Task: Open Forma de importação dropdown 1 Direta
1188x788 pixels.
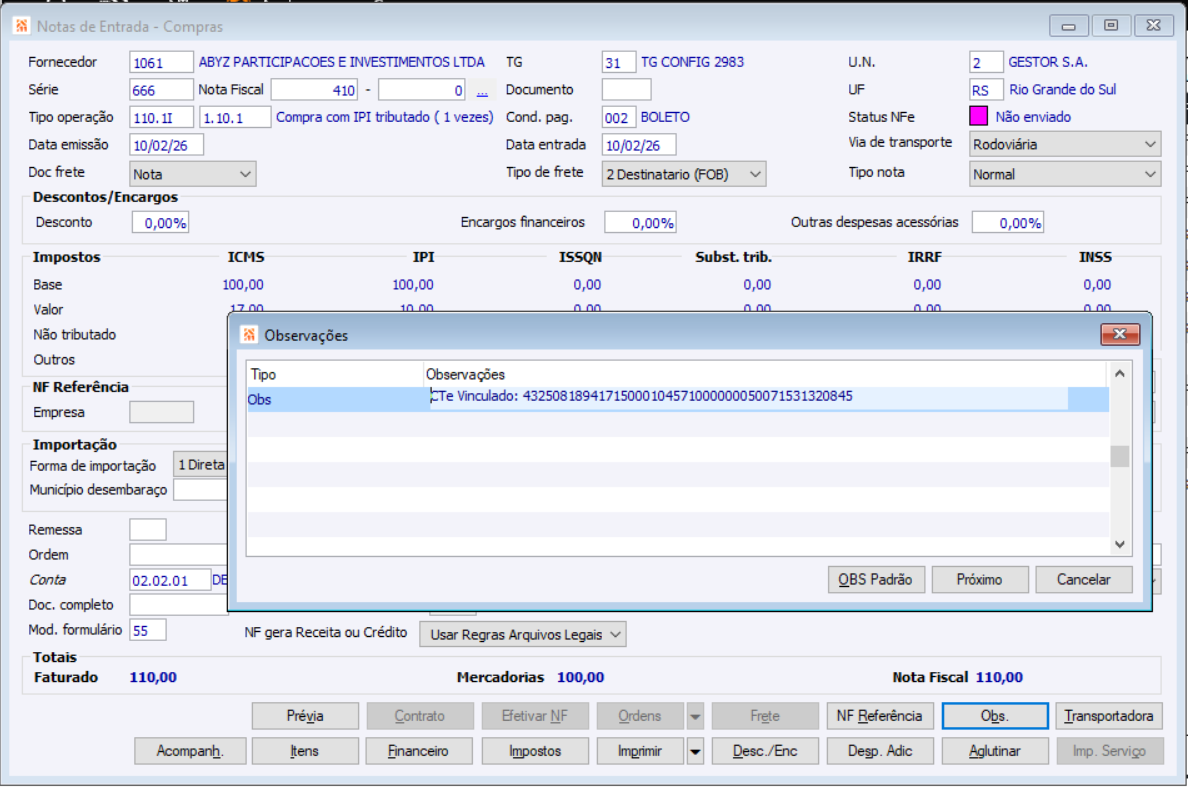Action: tap(201, 464)
